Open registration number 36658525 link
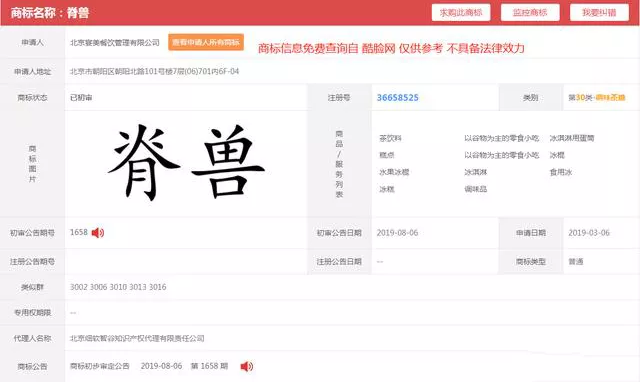 coord(398,98)
